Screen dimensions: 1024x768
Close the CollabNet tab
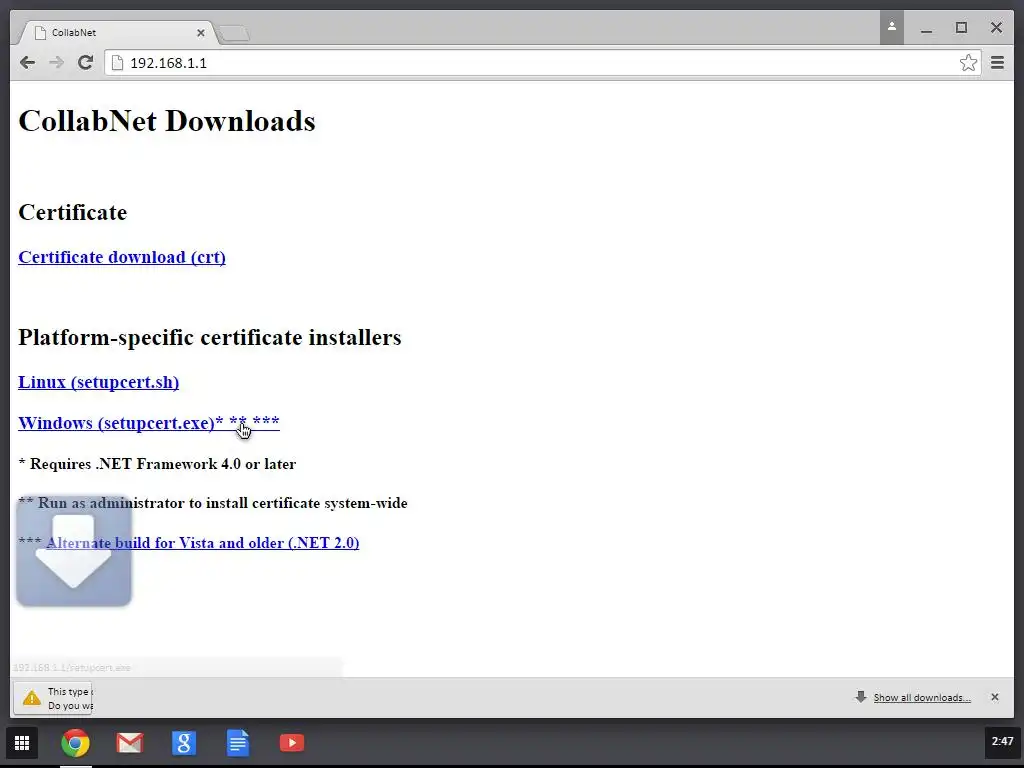(200, 33)
